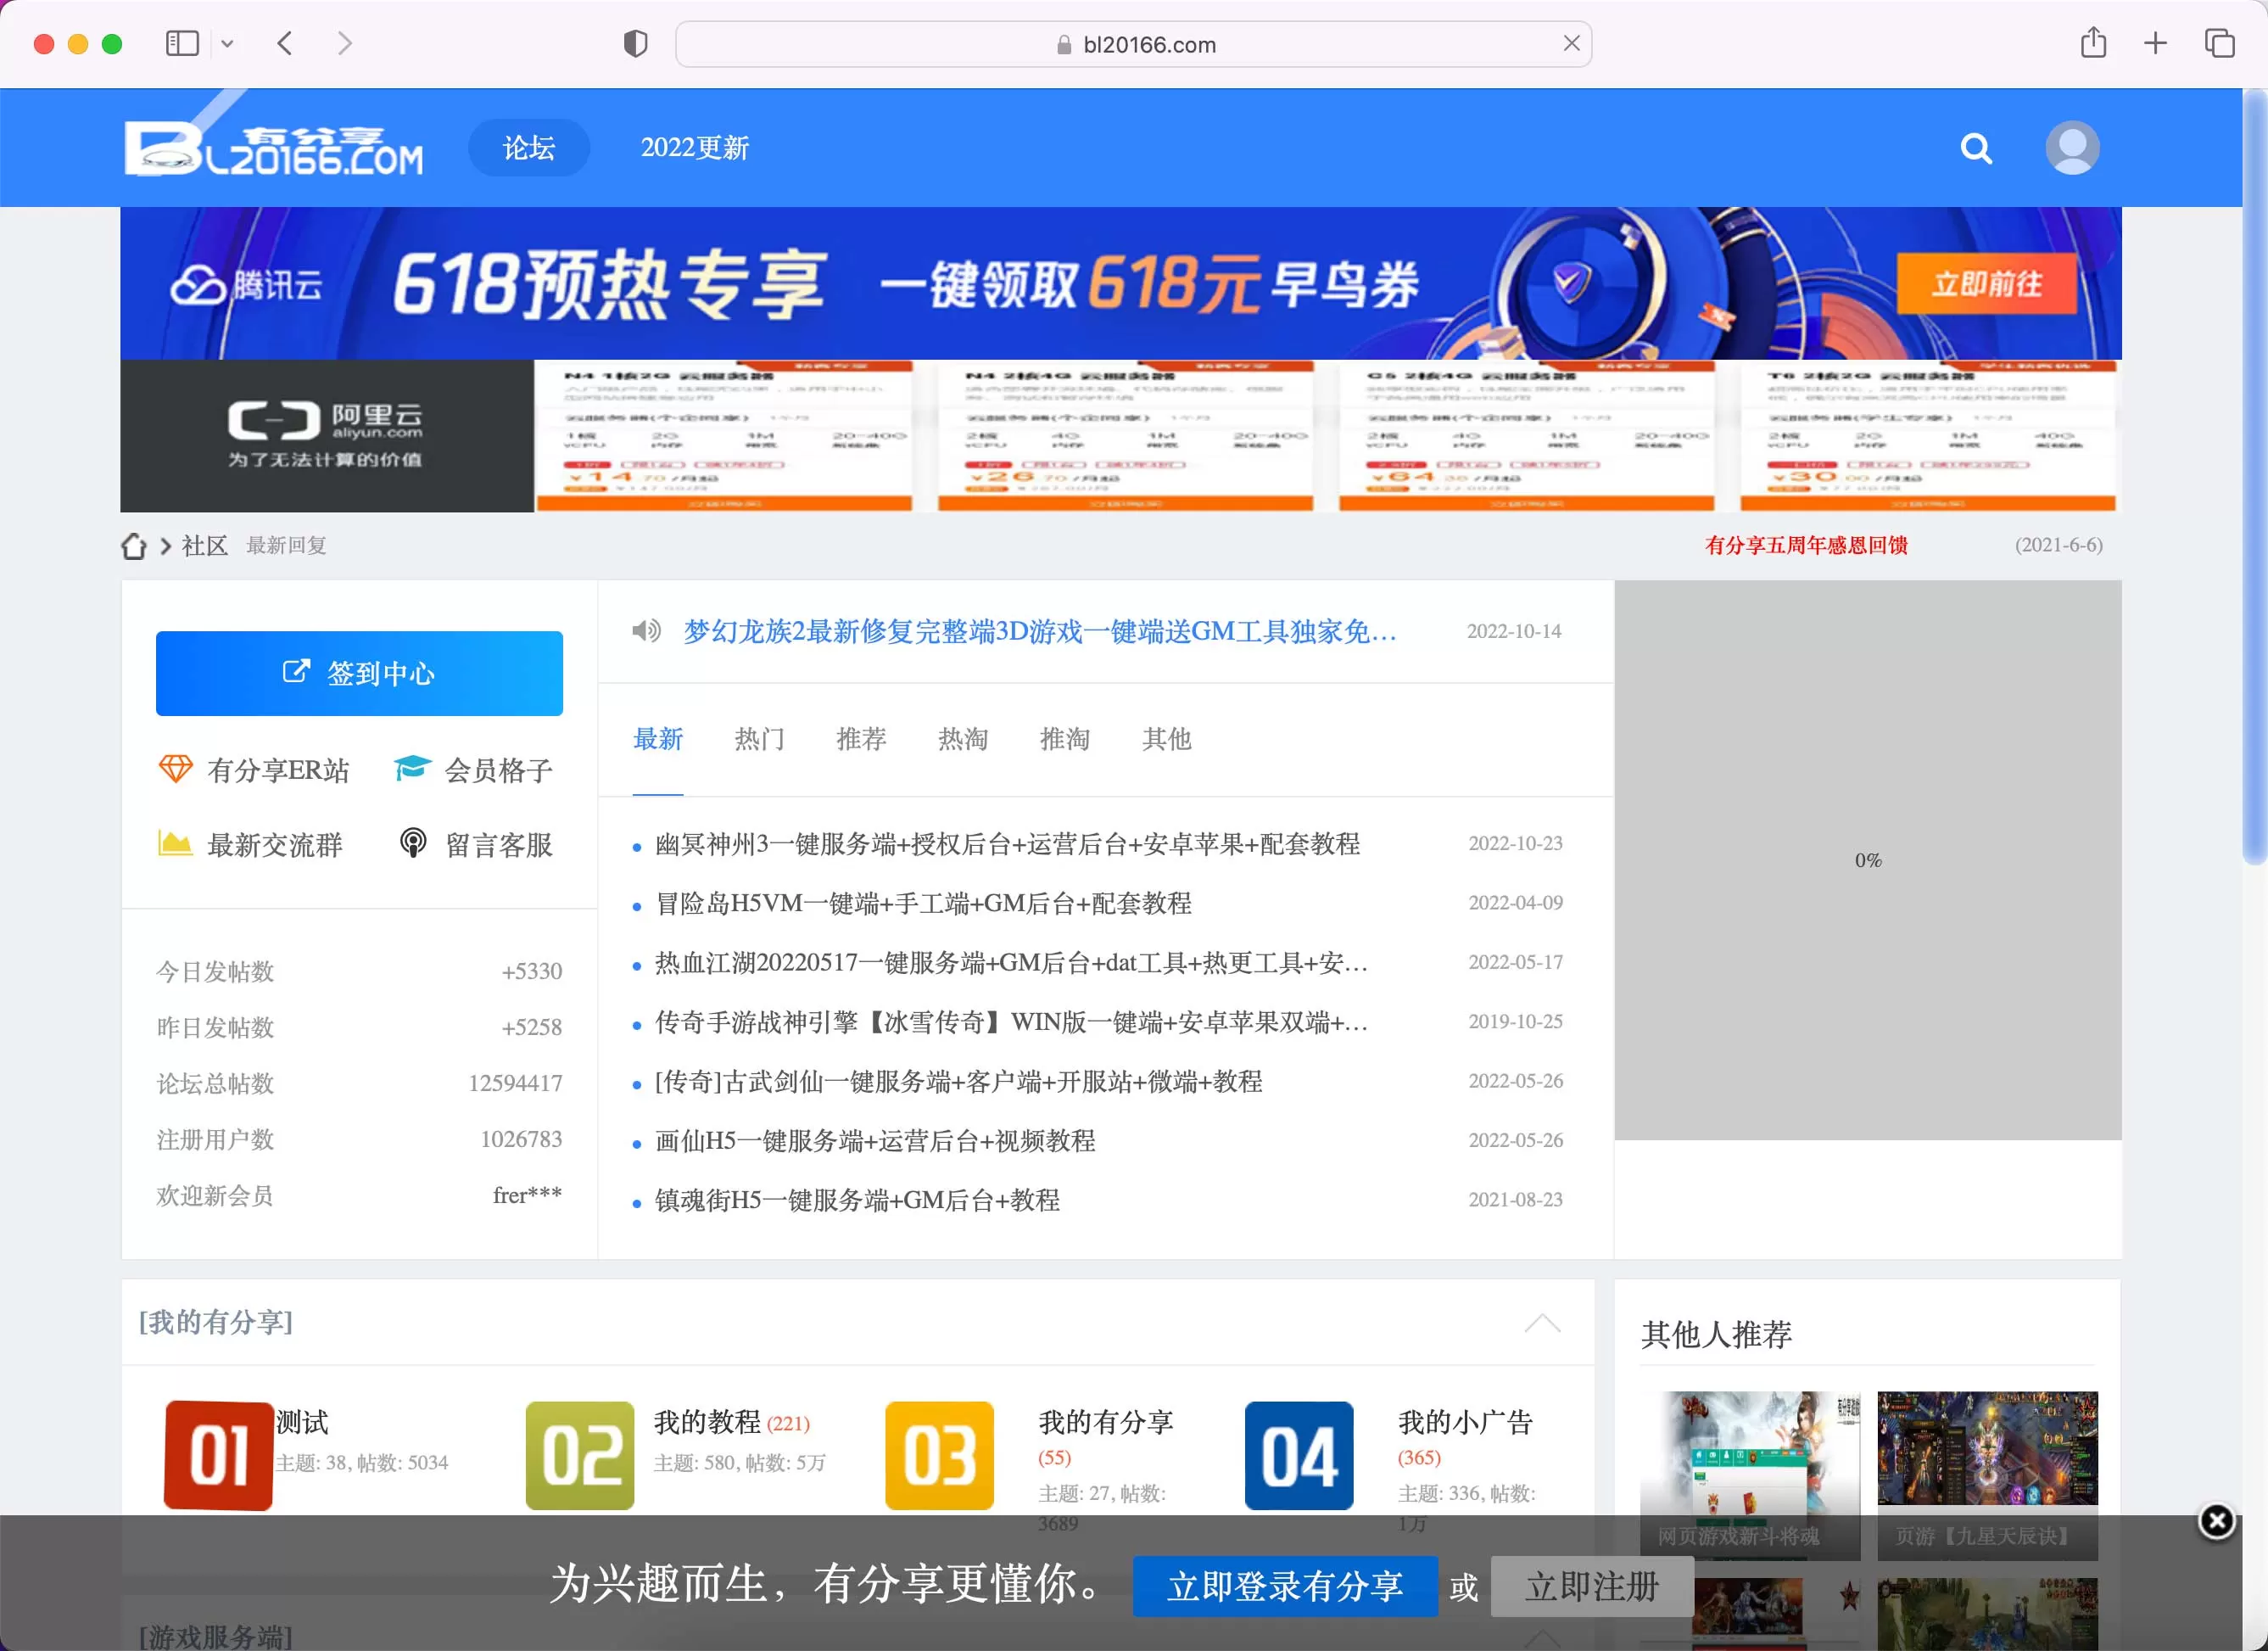Screen dimensions: 2268x1651
Task: Open the 有分享ER站 link
Action: pos(254,770)
